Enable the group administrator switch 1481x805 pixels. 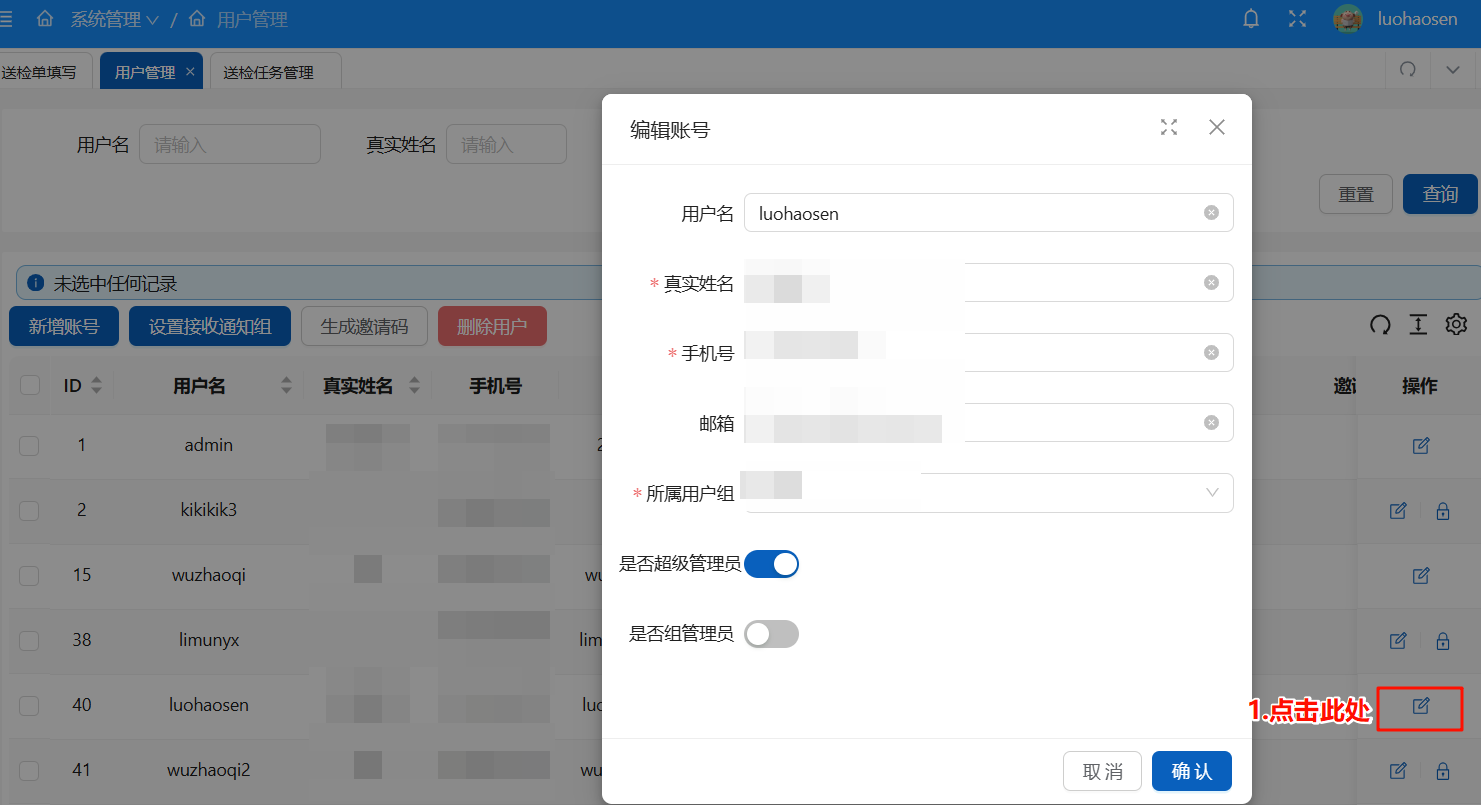tap(771, 634)
